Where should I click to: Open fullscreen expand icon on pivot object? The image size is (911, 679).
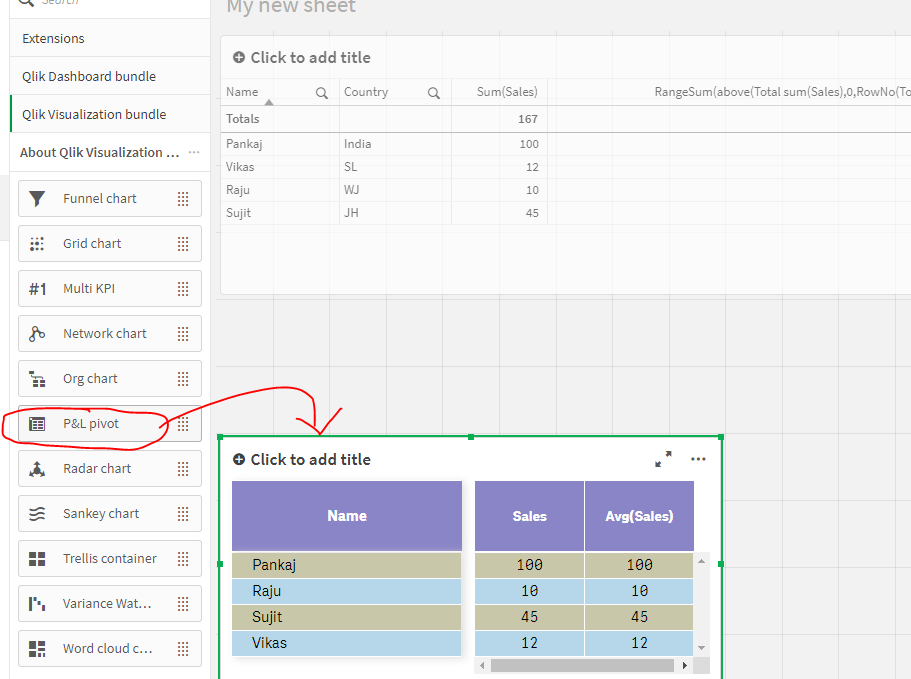pos(663,459)
